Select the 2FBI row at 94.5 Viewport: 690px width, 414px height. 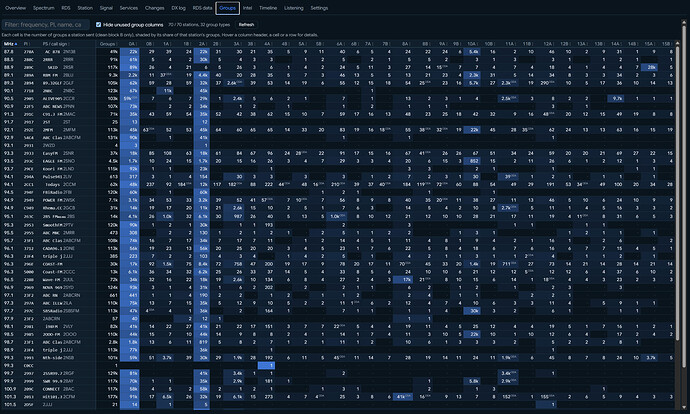tap(338, 192)
